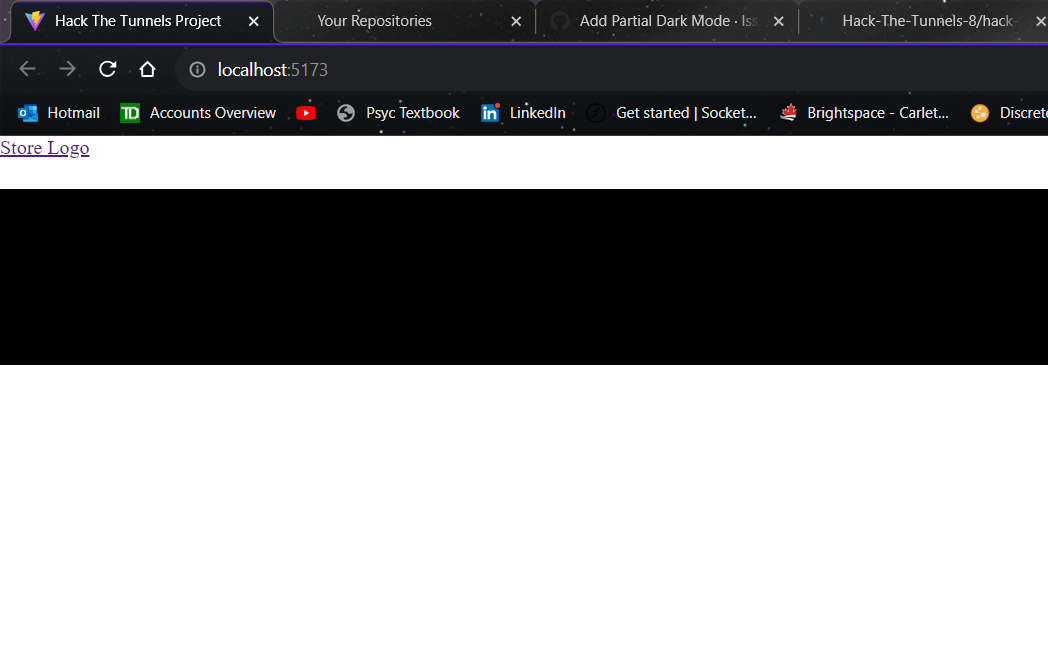Close the Add Partial Dark Mode tab
Viewport: 1048px width, 647px height.
(x=779, y=20)
